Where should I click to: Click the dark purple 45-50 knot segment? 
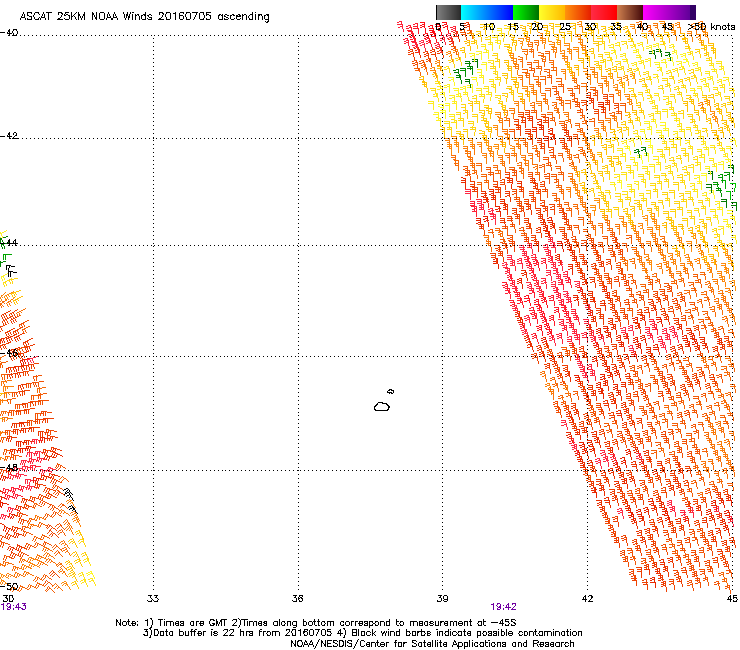tap(682, 12)
